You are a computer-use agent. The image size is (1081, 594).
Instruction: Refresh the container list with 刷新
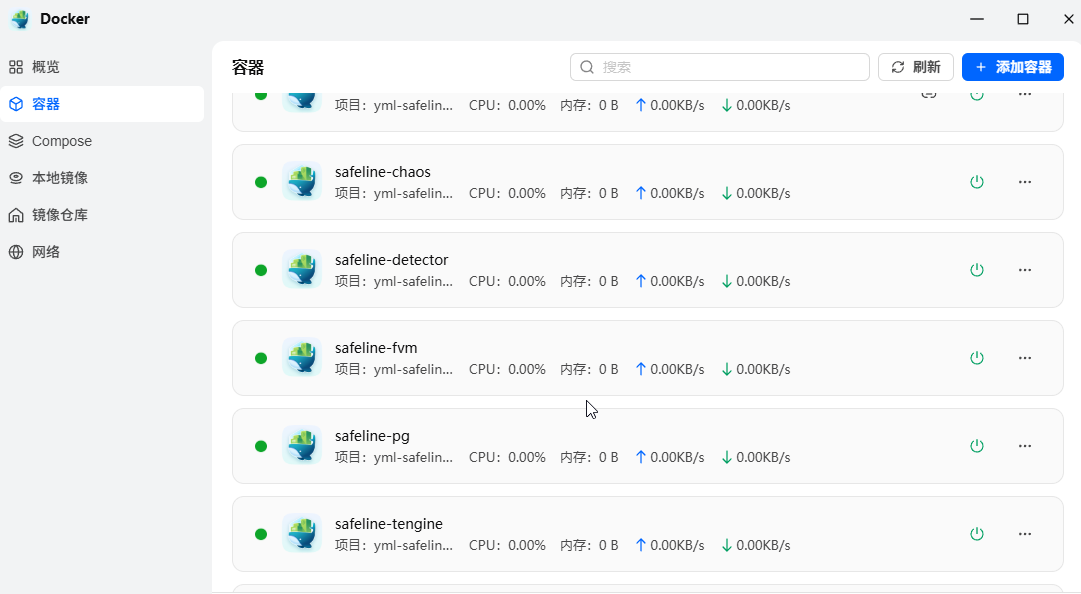916,67
